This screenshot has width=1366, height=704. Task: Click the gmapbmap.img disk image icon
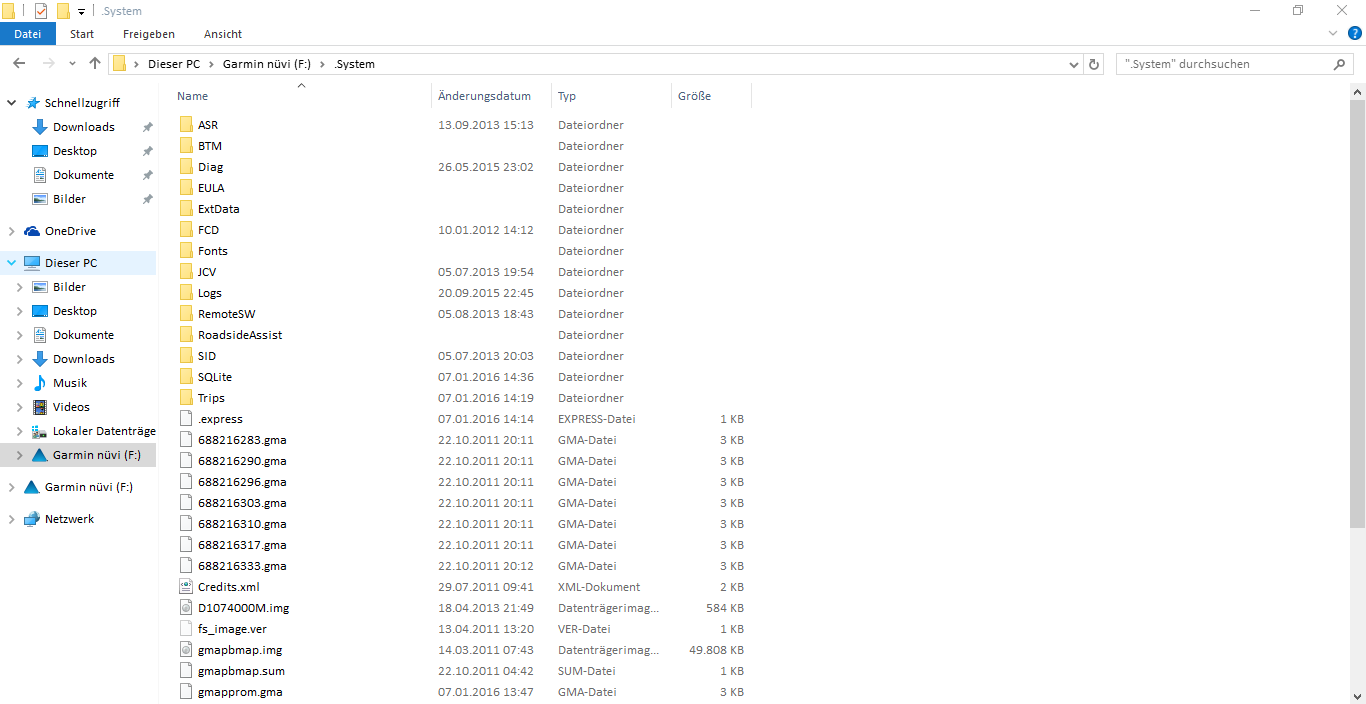pyautogui.click(x=186, y=650)
